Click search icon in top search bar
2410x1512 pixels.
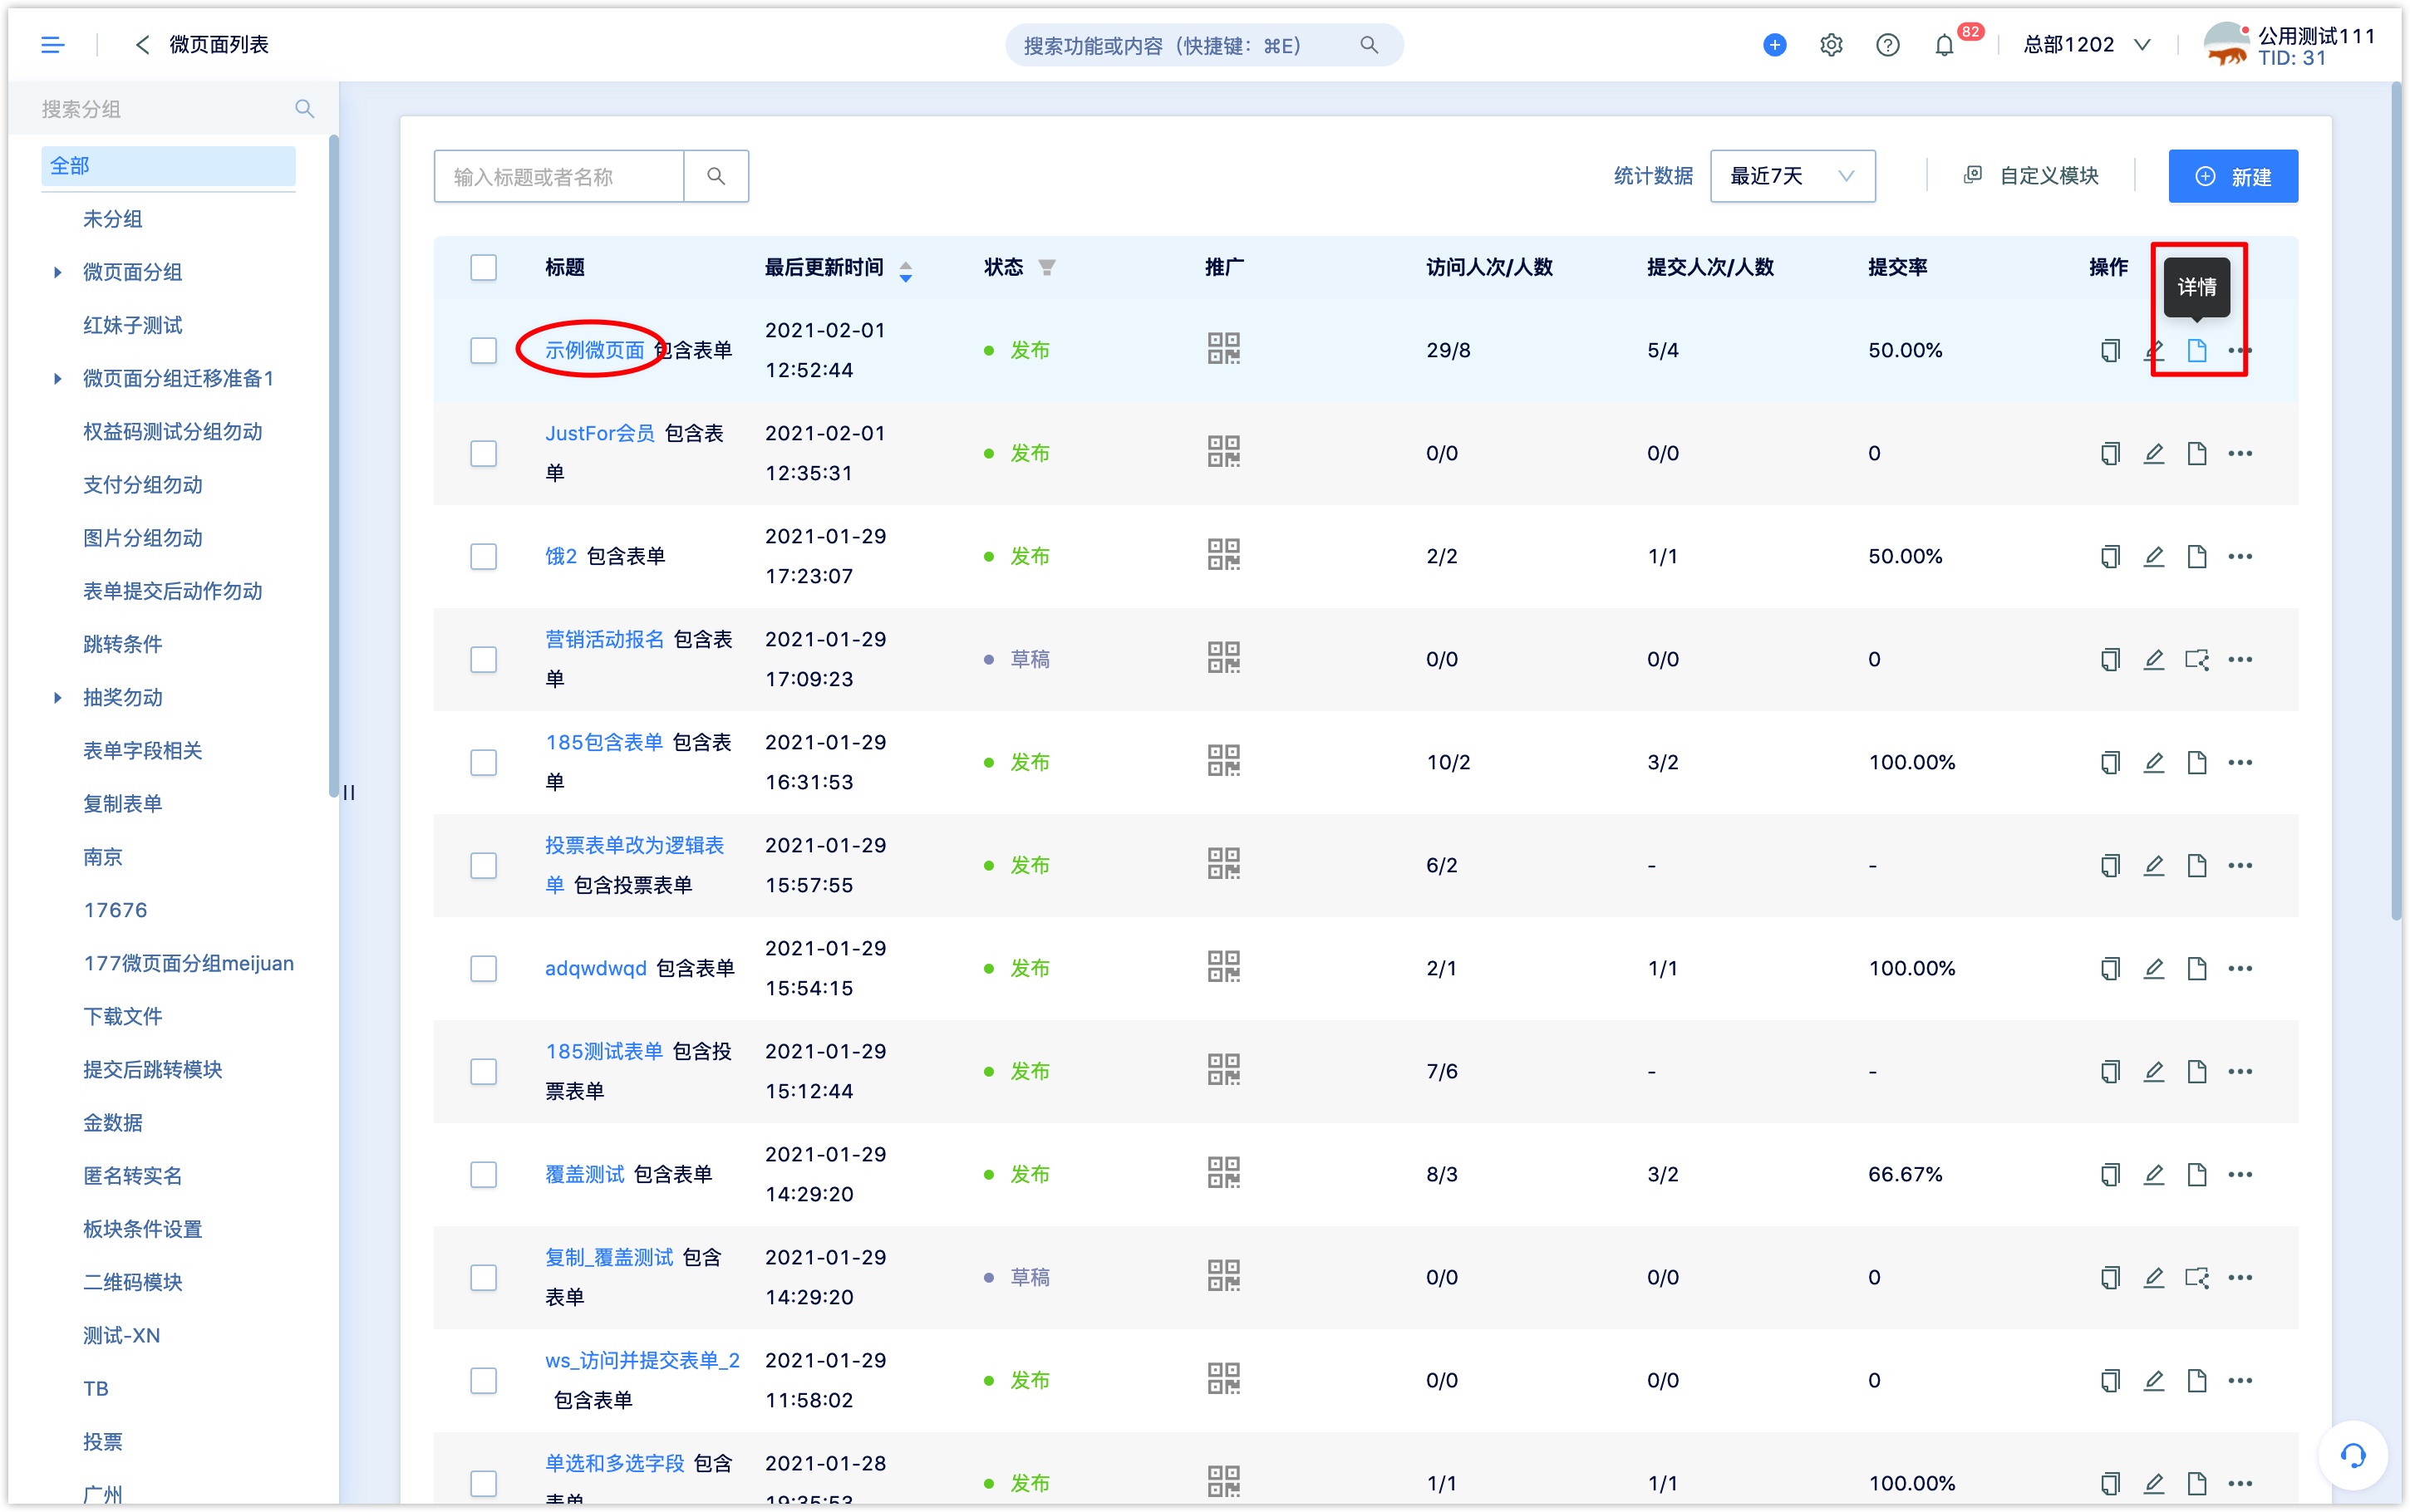[1369, 45]
